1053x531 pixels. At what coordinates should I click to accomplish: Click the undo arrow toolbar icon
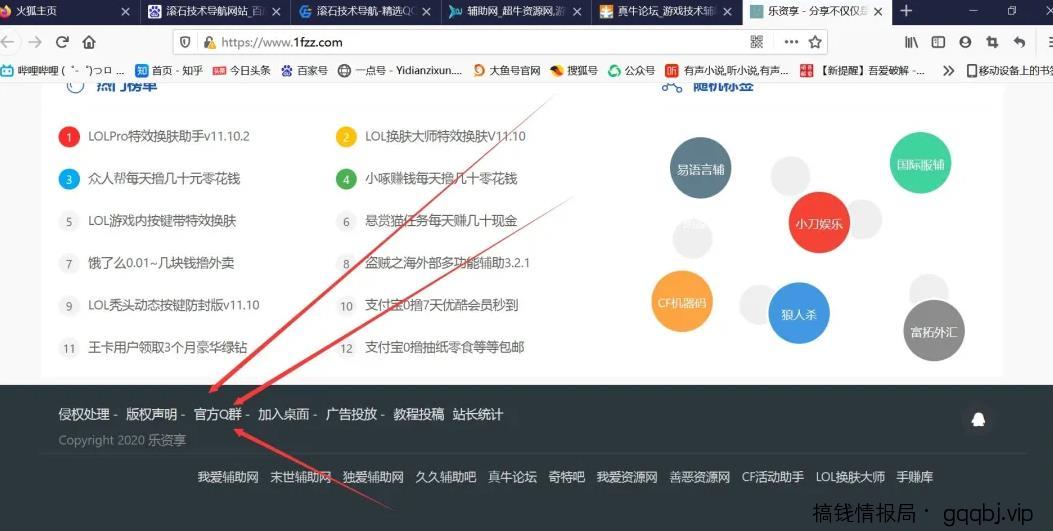[1019, 42]
